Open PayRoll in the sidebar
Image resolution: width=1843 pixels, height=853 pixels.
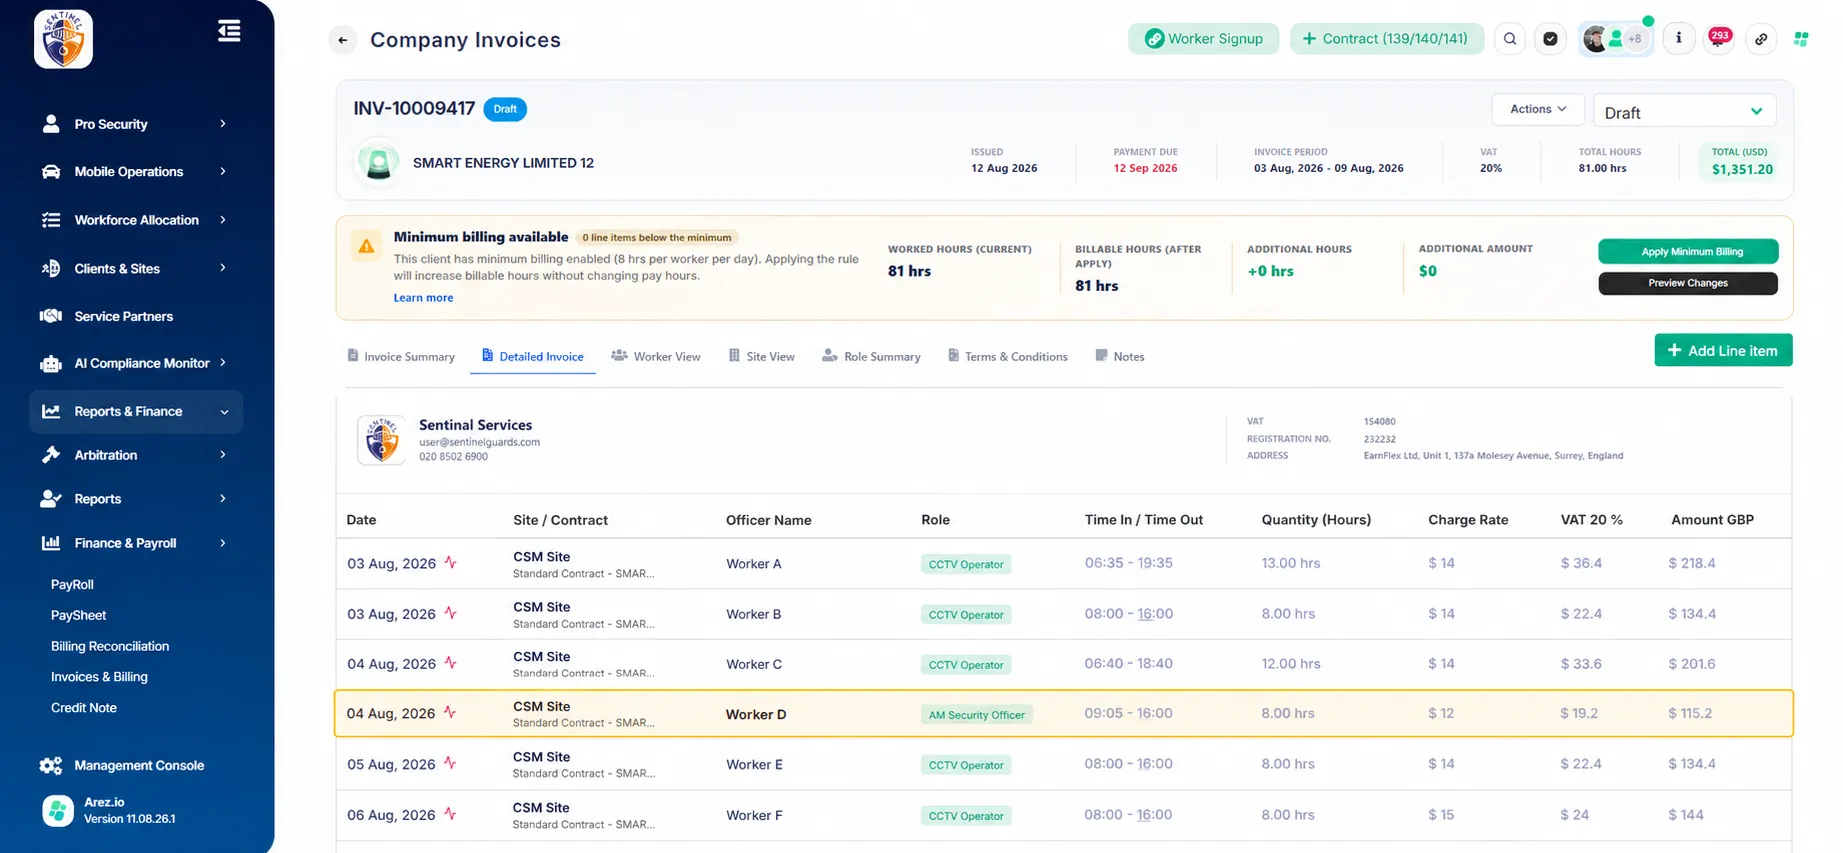72,584
